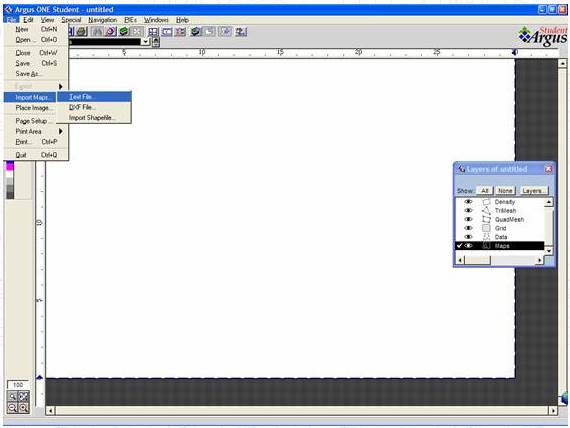570x428 pixels.
Task: Click the dark stacked-layers toolbar icon
Action: coord(196,32)
